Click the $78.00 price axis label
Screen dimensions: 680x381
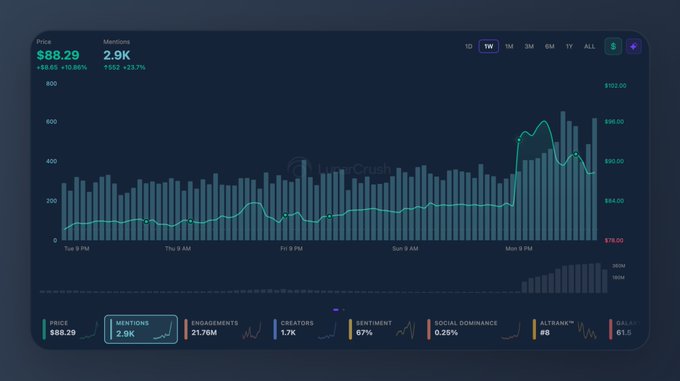[x=614, y=241]
